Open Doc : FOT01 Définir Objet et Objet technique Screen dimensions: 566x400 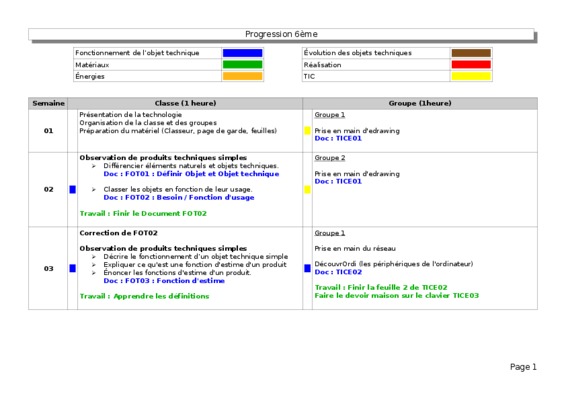coord(191,174)
